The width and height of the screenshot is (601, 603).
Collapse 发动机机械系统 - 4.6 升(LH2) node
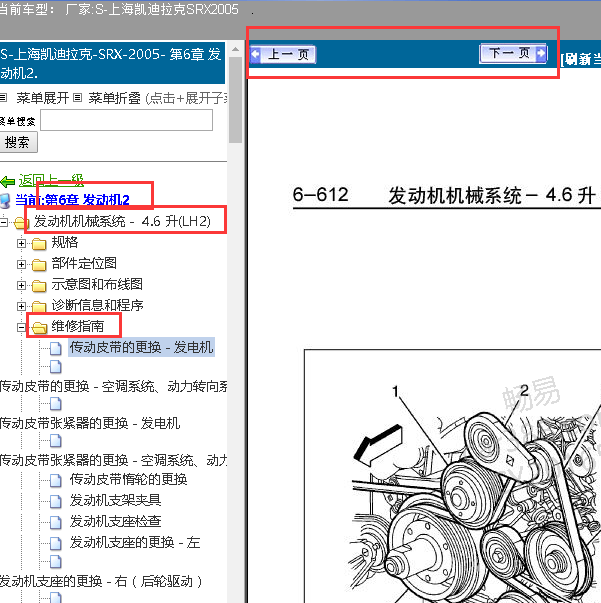pos(3,222)
